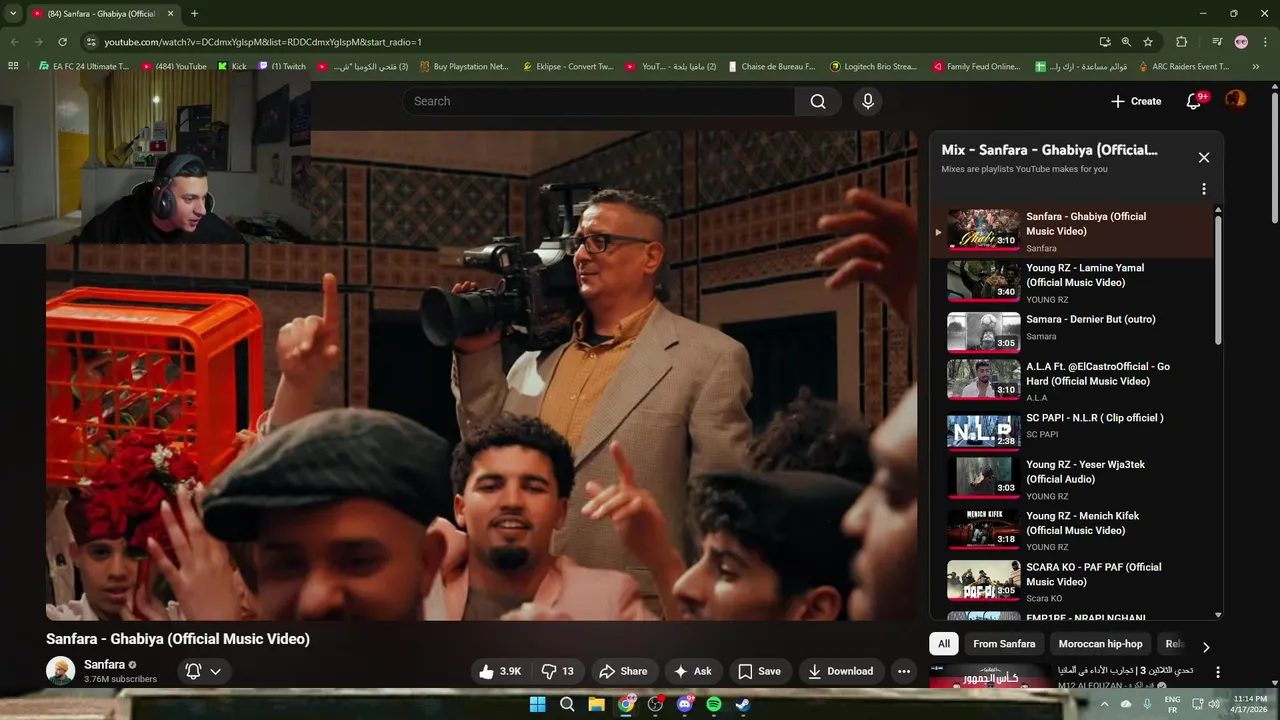Screen dimensions: 1280x720
Task: Open the Kick bookmark
Action: (232, 66)
